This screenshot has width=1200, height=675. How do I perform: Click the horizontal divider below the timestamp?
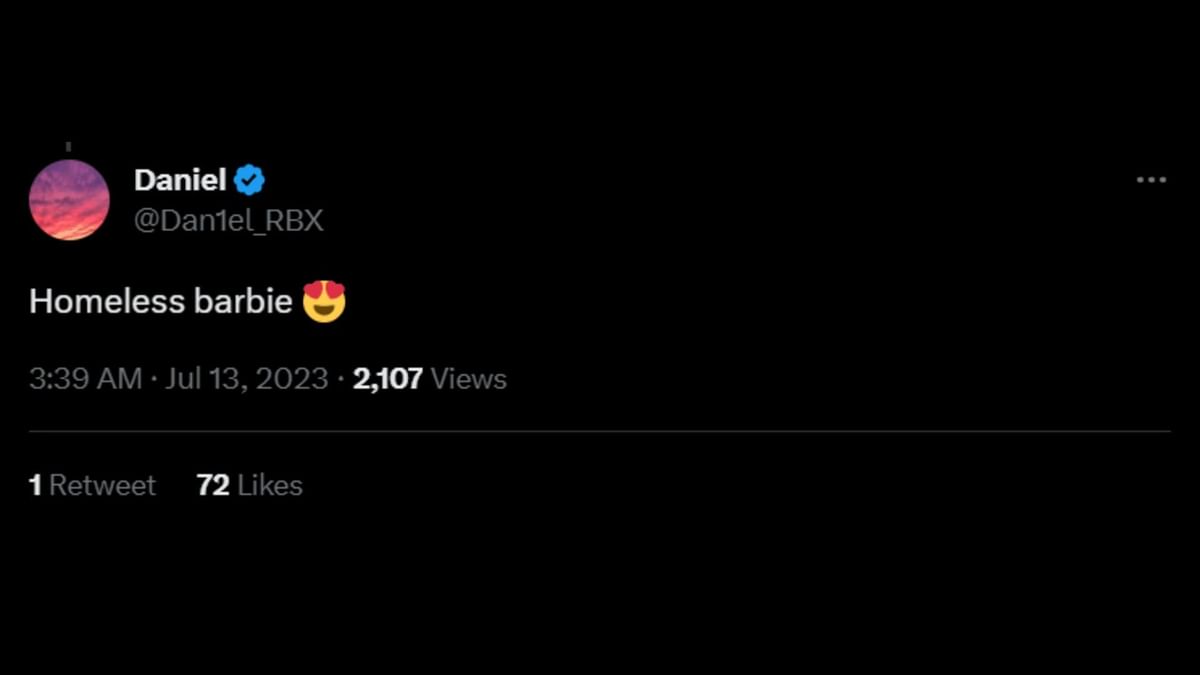click(600, 431)
